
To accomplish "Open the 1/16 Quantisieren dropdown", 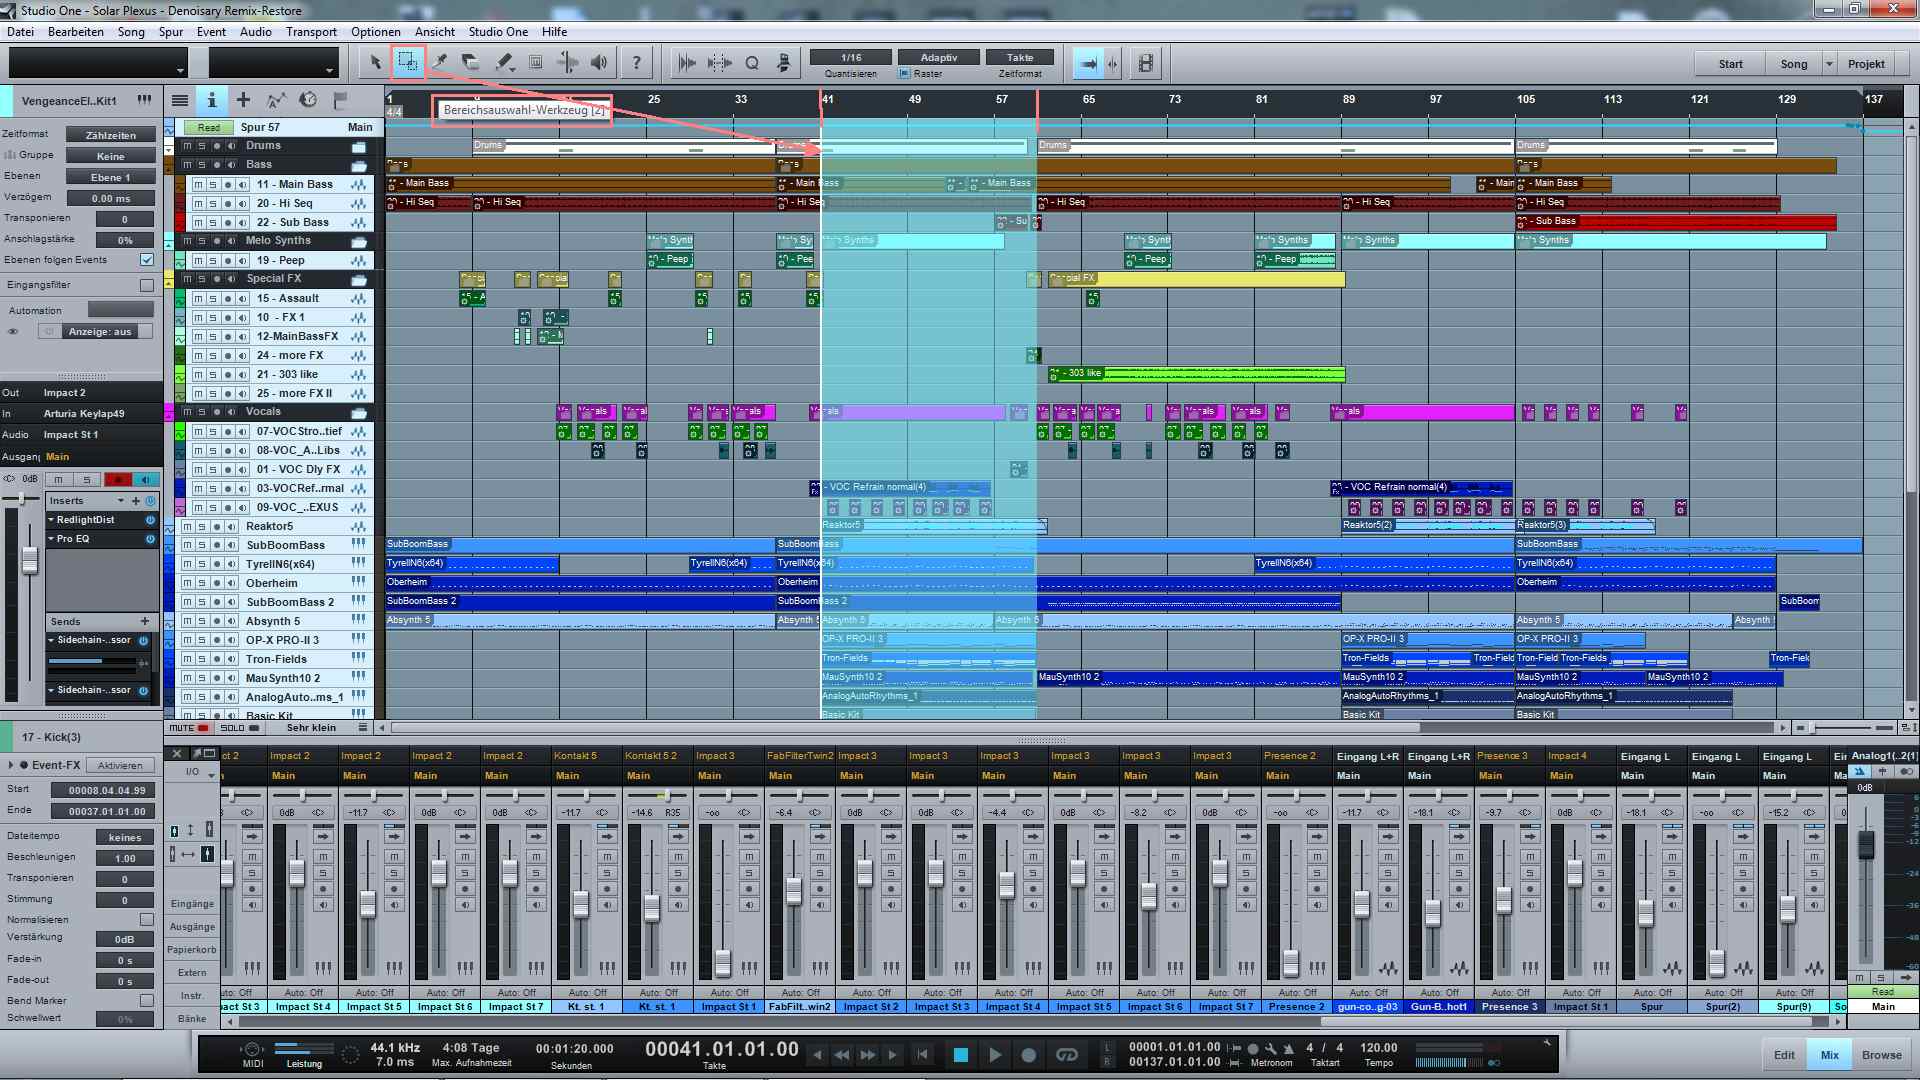I will click(851, 58).
